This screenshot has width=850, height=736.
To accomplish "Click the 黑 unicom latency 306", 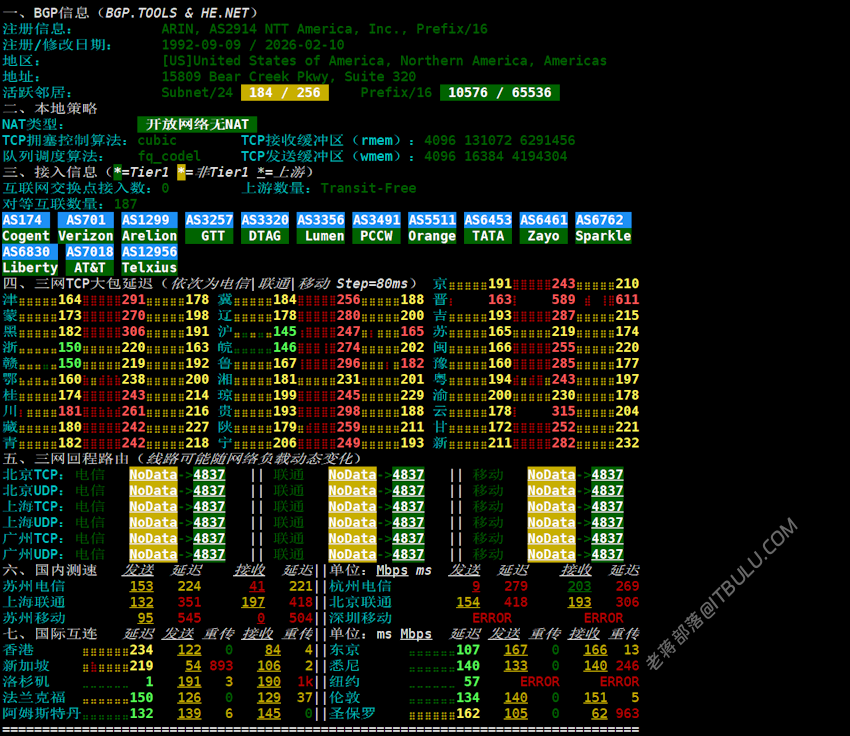I will click(x=133, y=332).
